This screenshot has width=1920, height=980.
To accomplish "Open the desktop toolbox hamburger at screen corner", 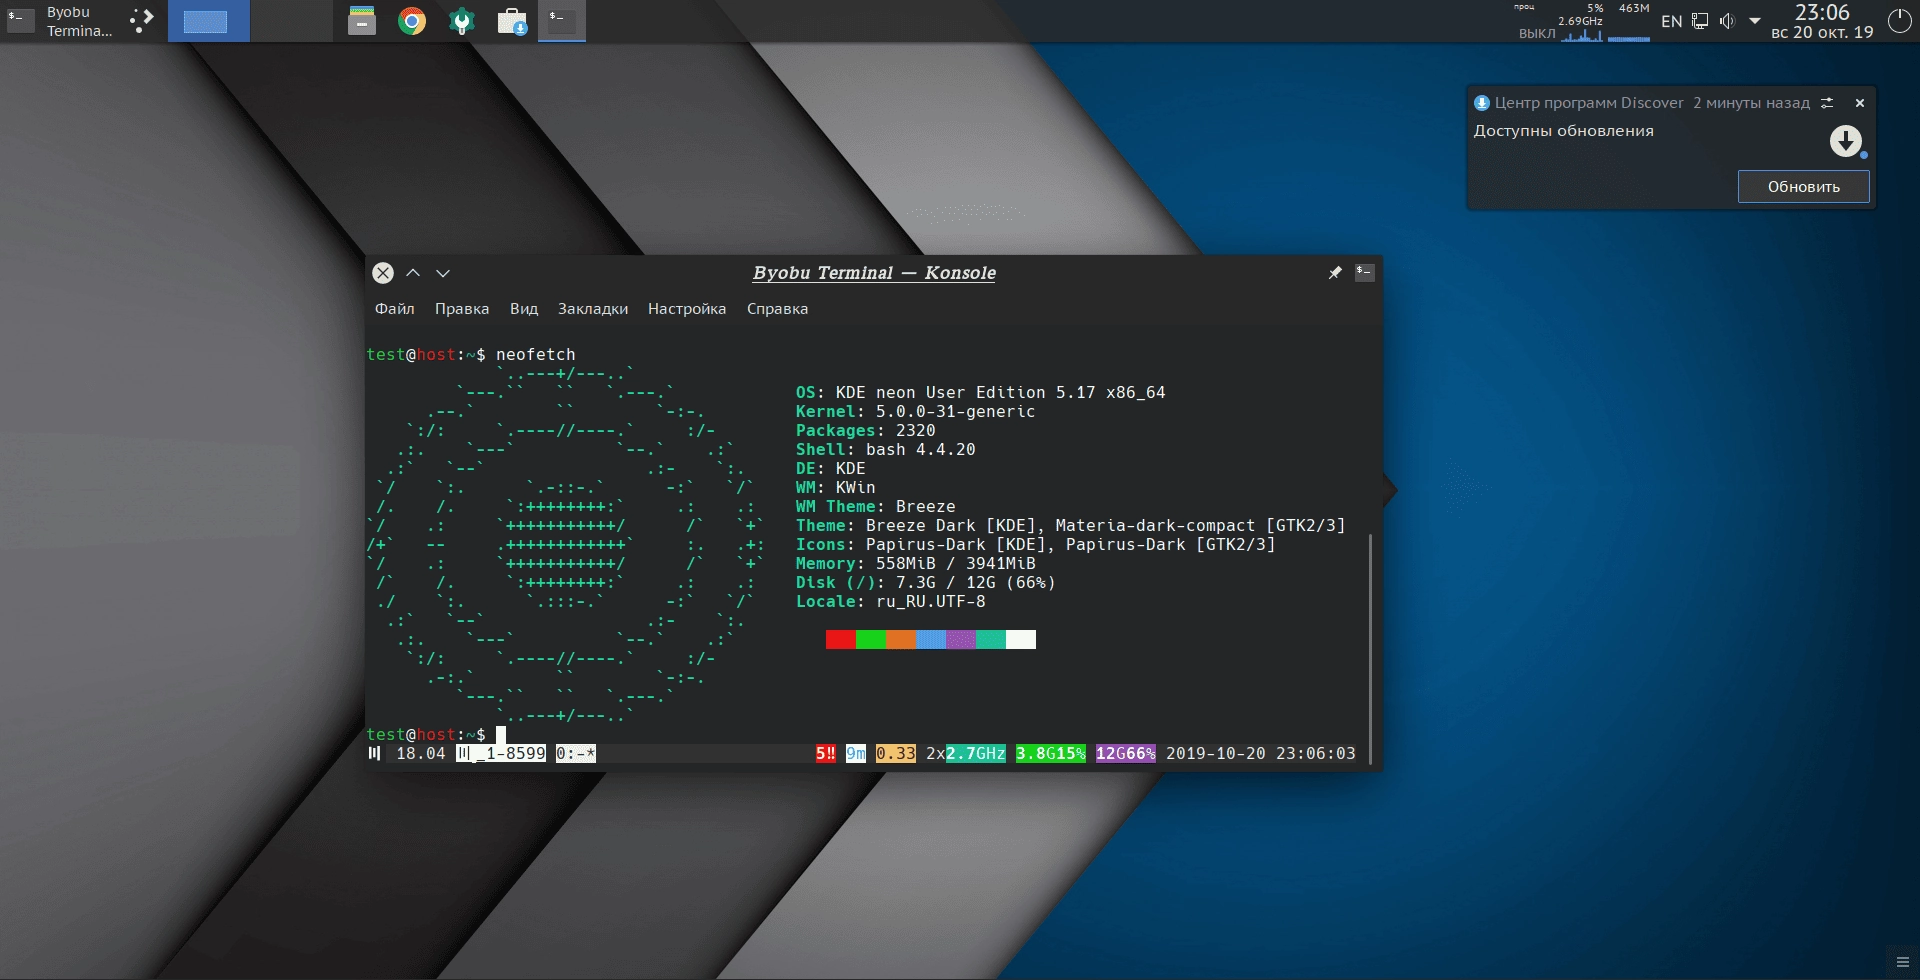I will (1902, 963).
